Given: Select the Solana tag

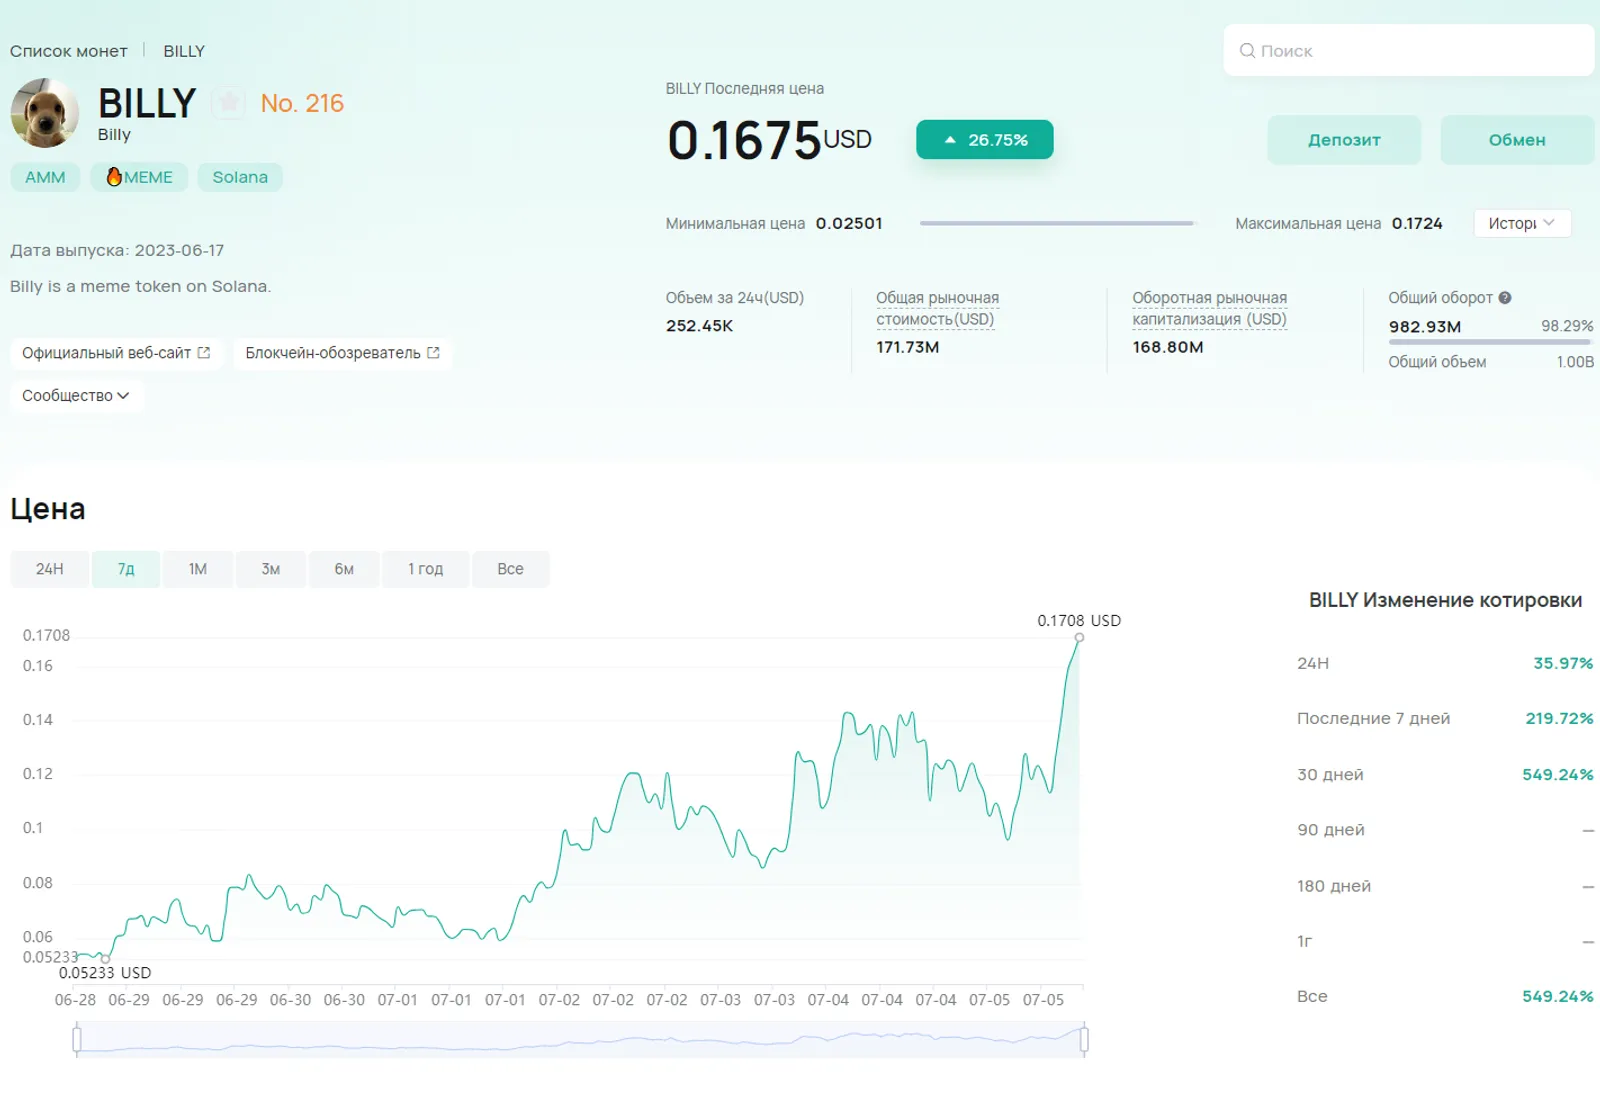Looking at the screenshot, I should click(240, 177).
